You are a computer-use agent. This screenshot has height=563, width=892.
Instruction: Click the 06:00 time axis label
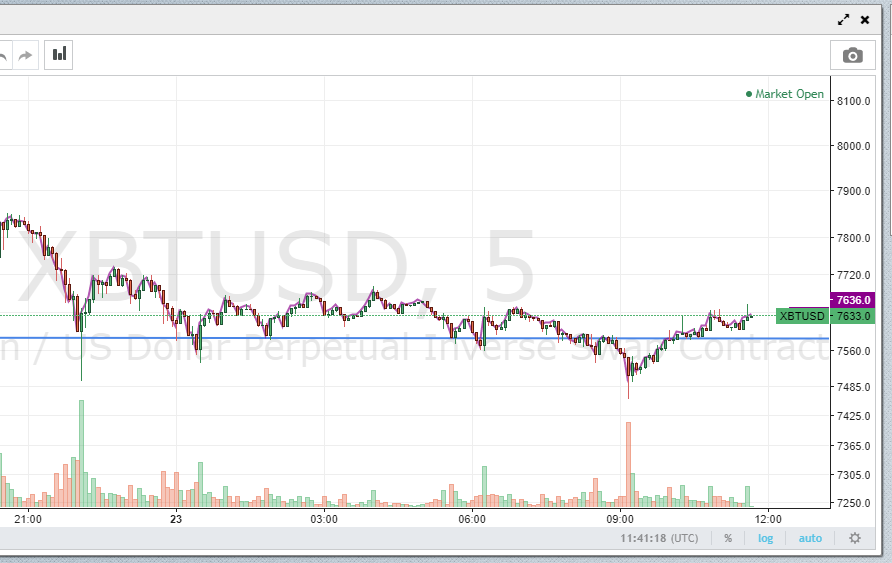(x=472, y=519)
